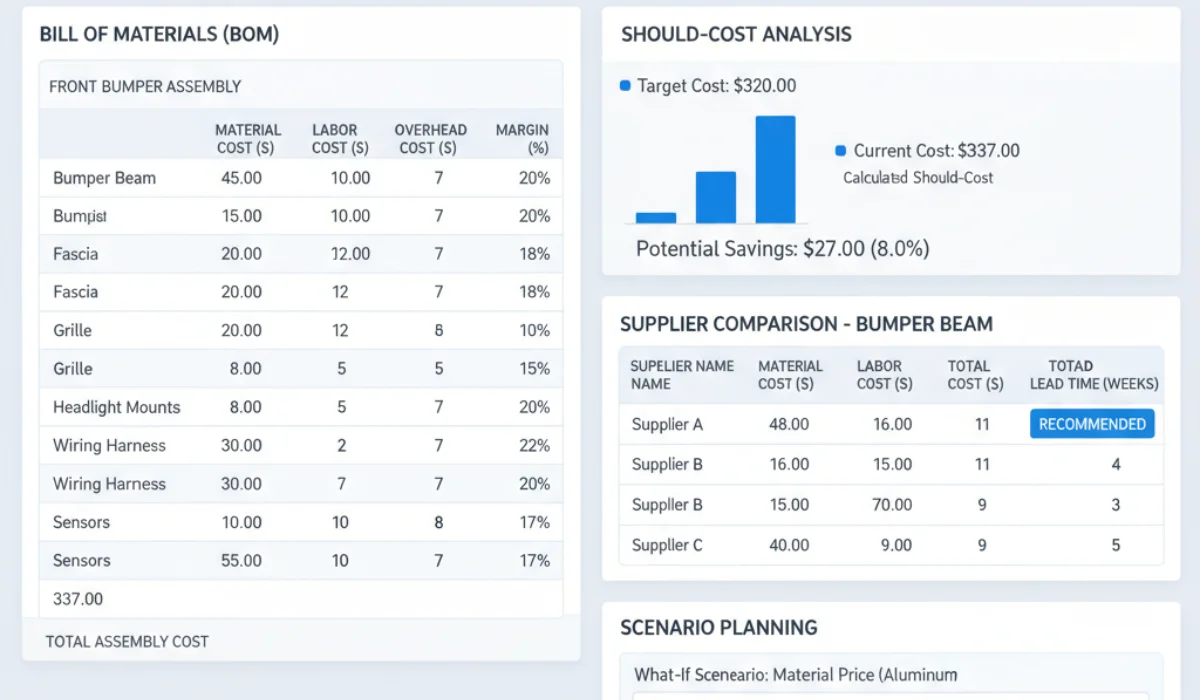Click the FRONT BUMPER ASSEMBLY title
The image size is (1200, 700).
click(x=145, y=87)
